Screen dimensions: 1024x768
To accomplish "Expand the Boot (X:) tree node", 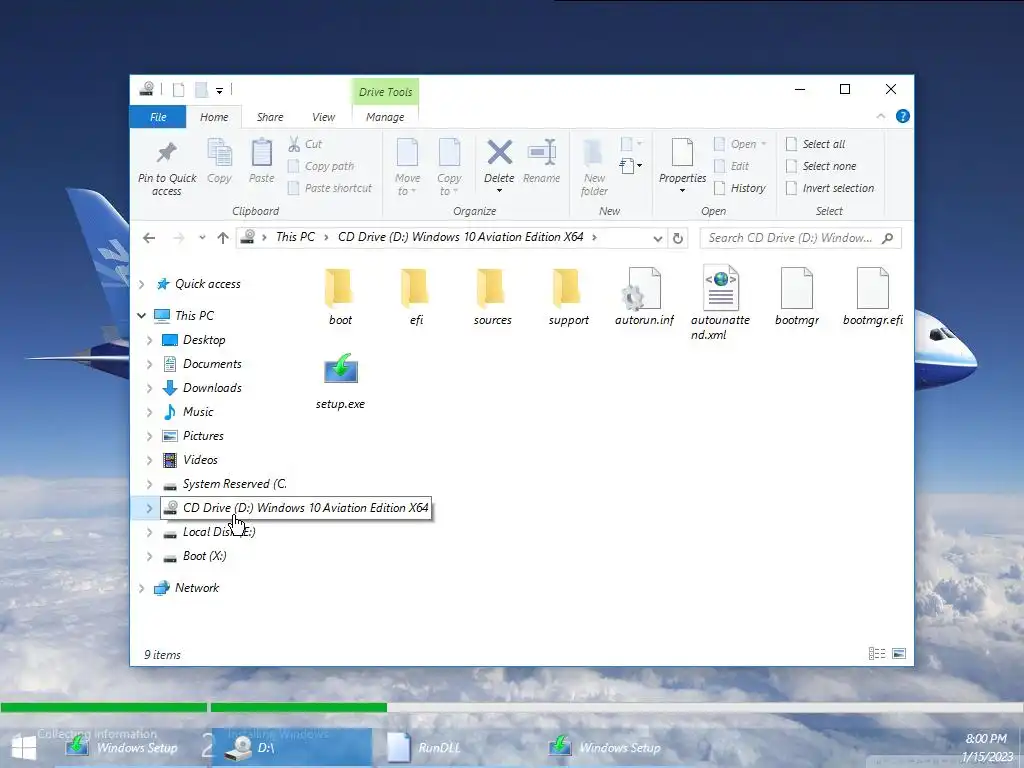I will (150, 557).
